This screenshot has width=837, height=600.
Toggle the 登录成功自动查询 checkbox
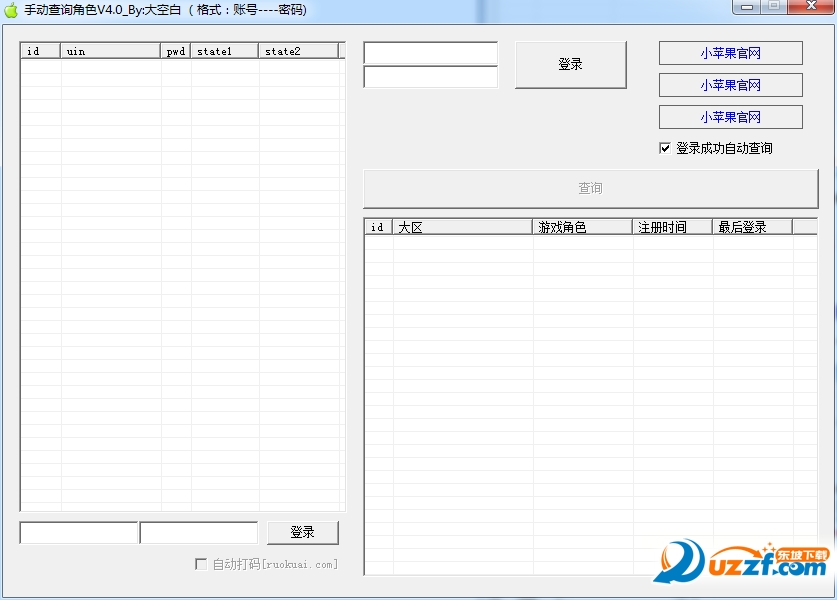pyautogui.click(x=666, y=148)
